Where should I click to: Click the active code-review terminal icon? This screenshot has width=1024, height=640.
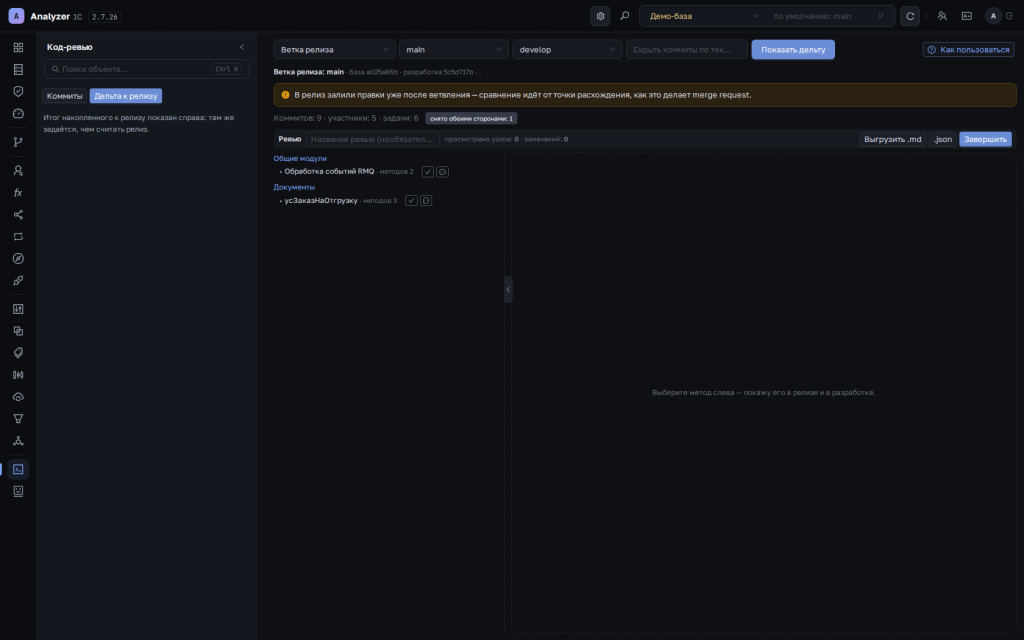(18, 469)
